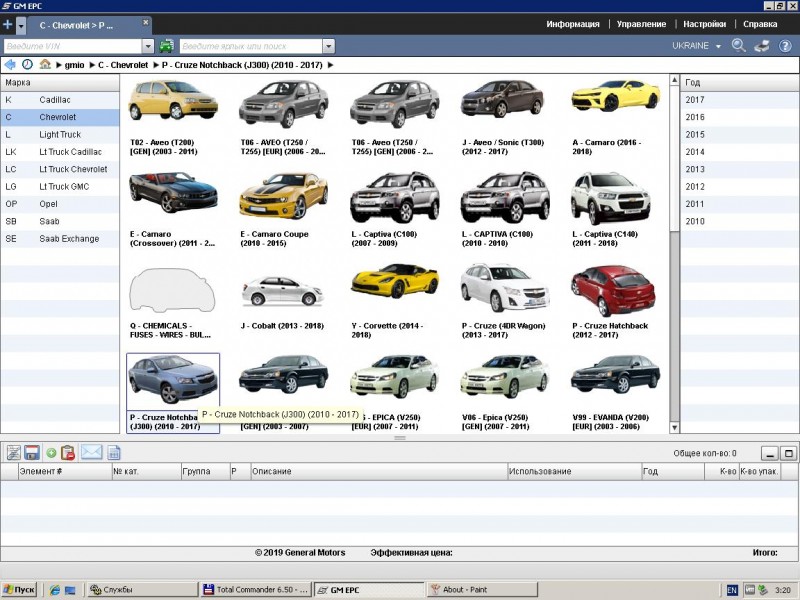Open V99 - EVANDA (V200) thumbnail
The image size is (800, 600).
pos(615,374)
